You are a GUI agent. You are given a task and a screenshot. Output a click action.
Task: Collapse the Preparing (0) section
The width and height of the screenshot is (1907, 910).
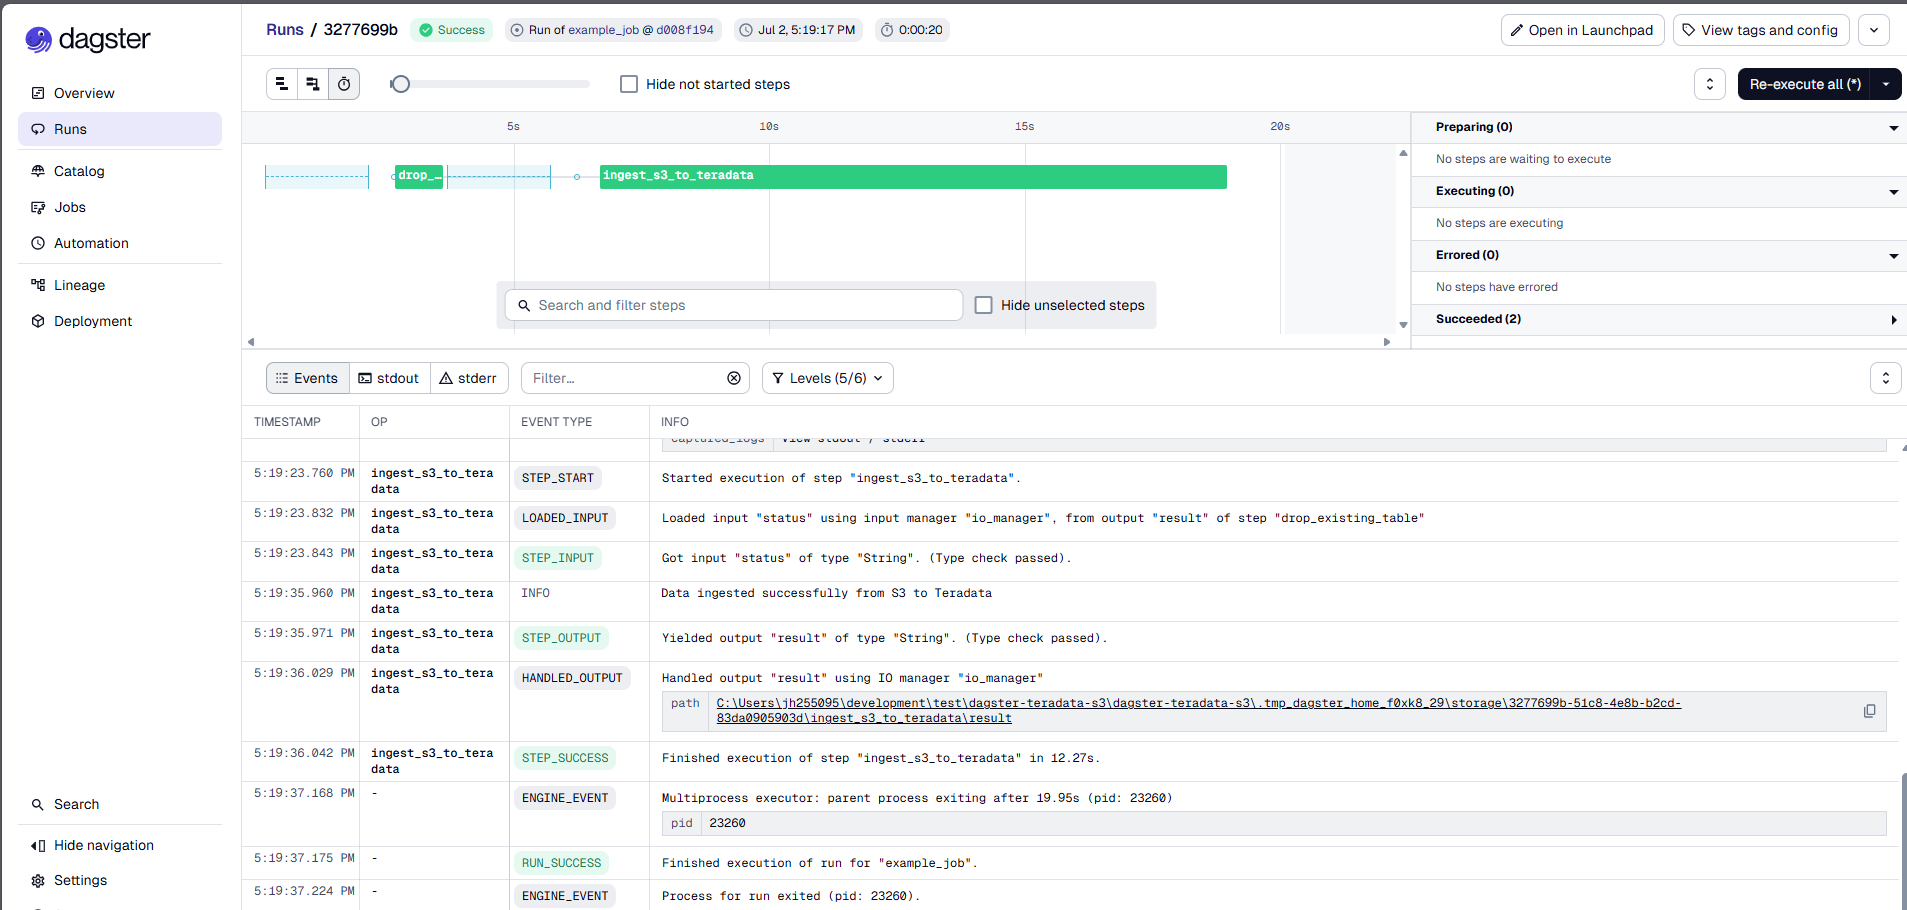tap(1659, 127)
